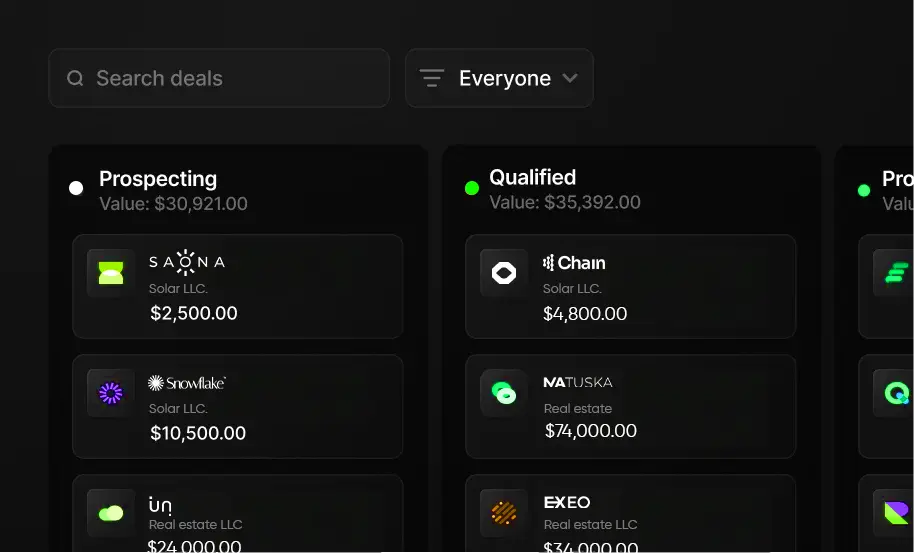Click the search magnifier icon
Viewport: 914px width, 553px height.
pyautogui.click(x=75, y=78)
